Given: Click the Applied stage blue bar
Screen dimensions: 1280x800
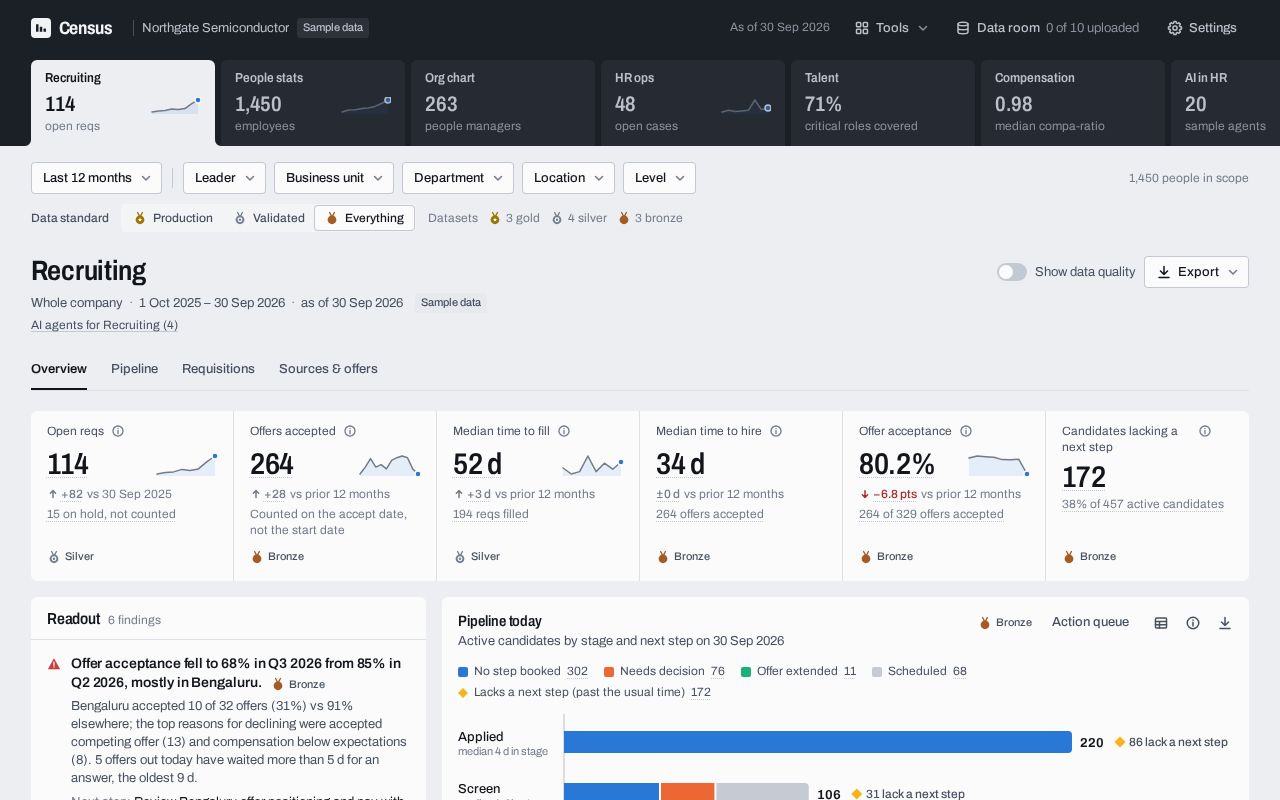Looking at the screenshot, I should [x=818, y=742].
